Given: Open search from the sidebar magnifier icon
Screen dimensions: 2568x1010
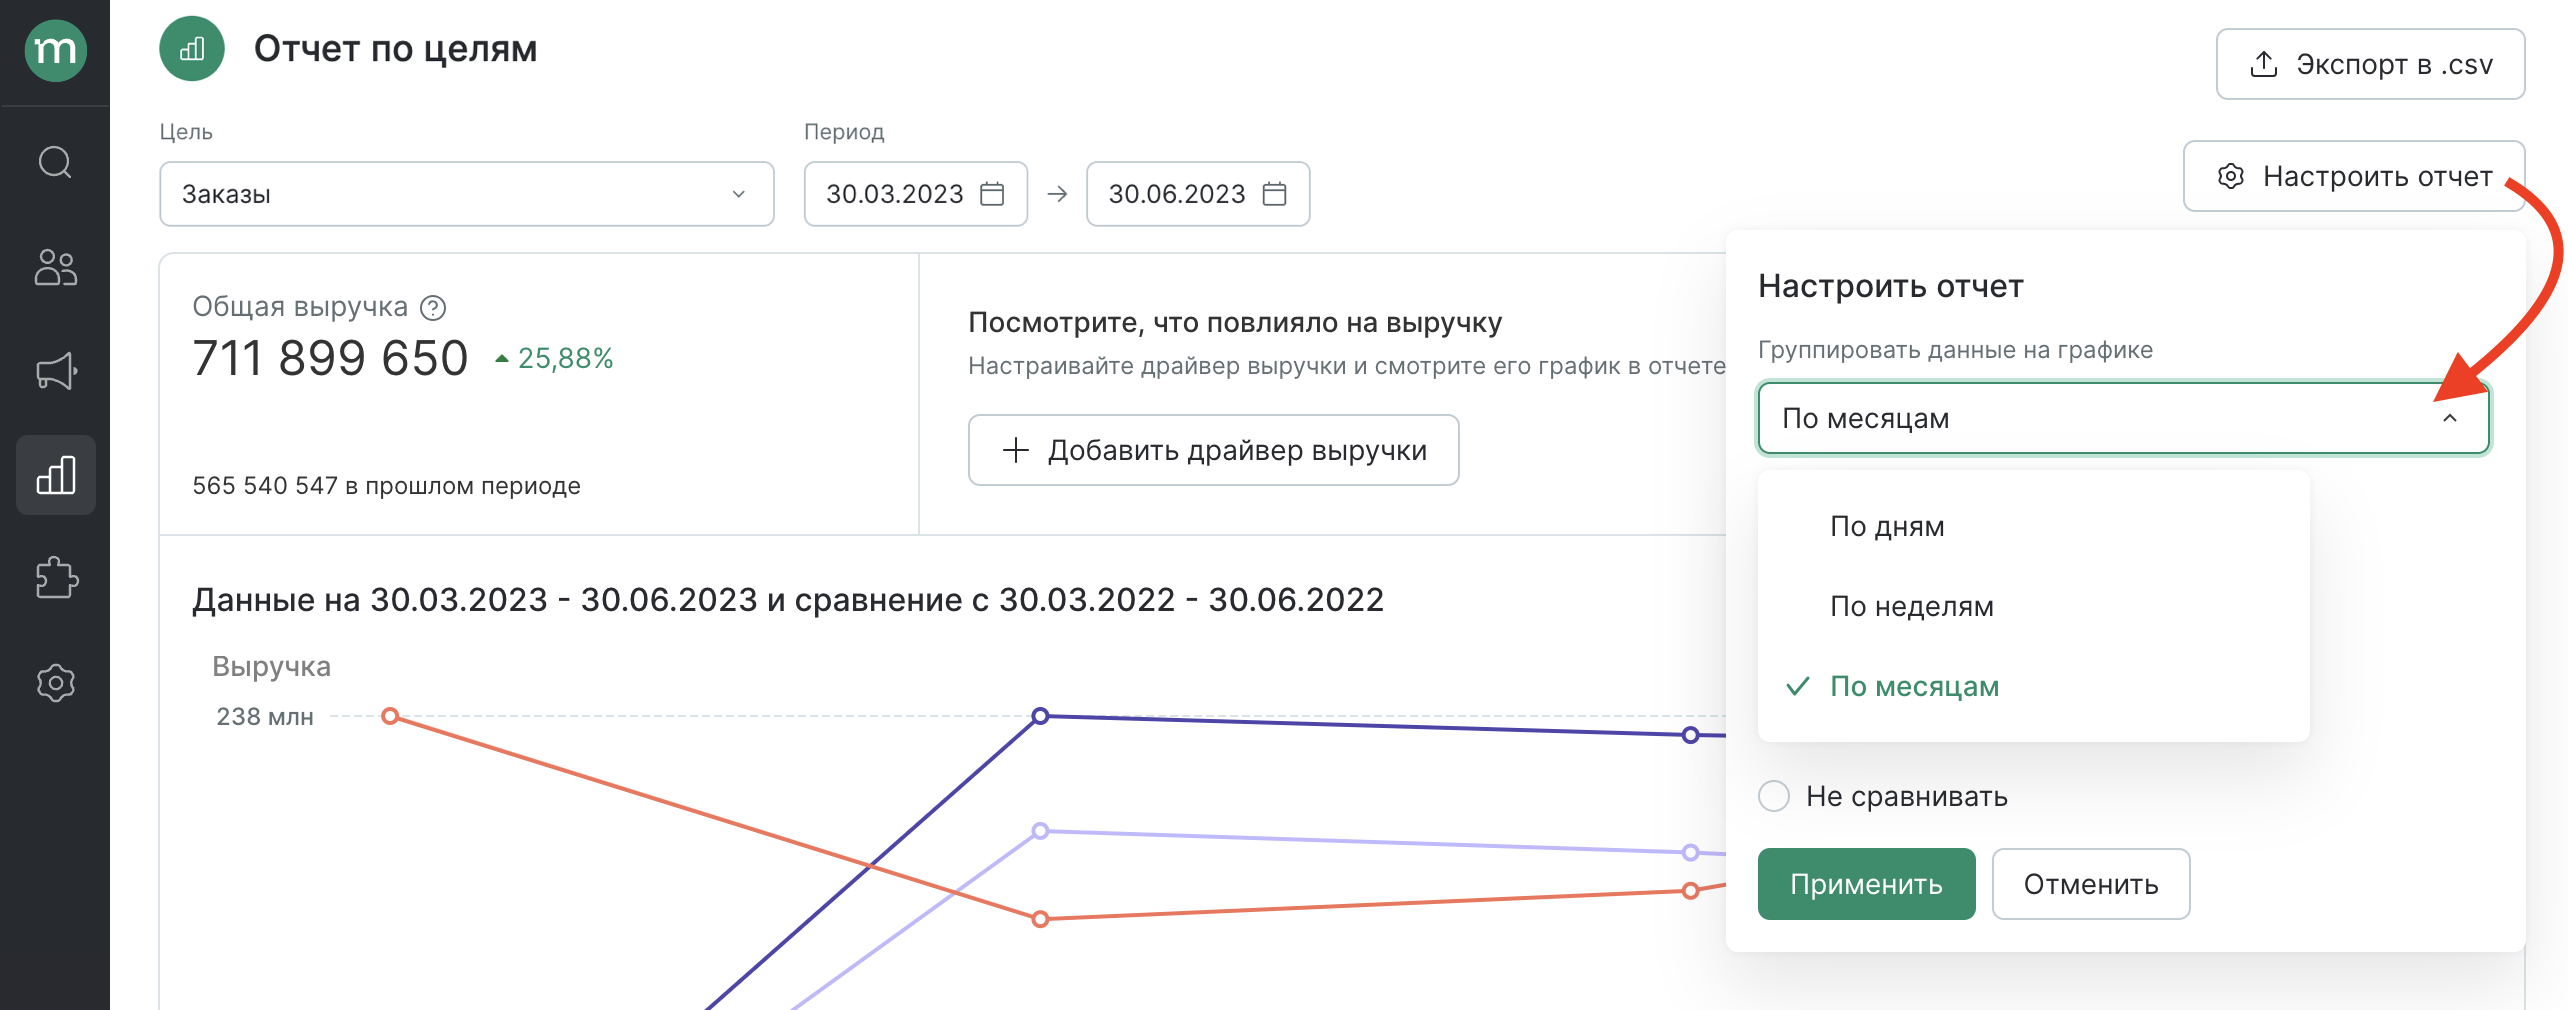Looking at the screenshot, I should (55, 162).
